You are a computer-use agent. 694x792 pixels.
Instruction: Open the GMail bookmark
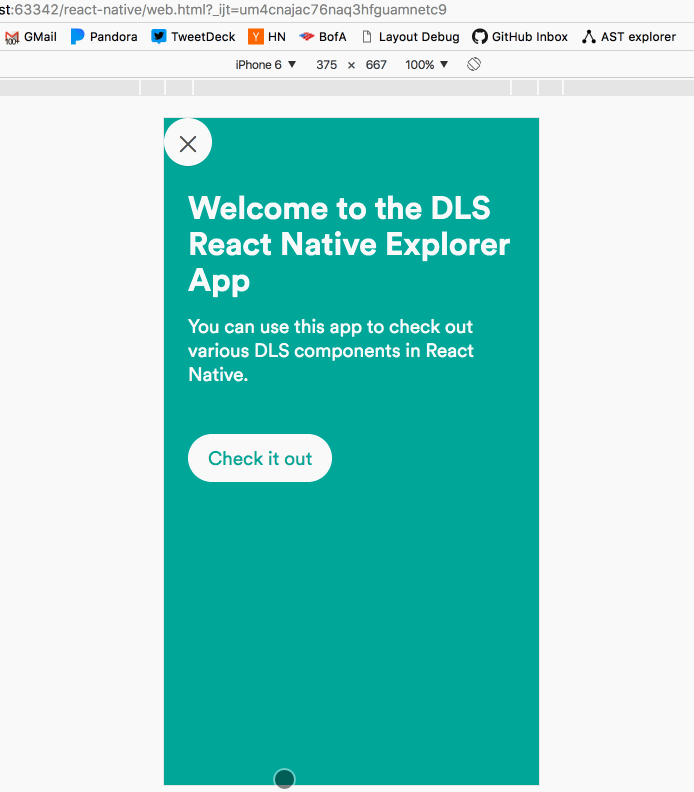click(31, 37)
